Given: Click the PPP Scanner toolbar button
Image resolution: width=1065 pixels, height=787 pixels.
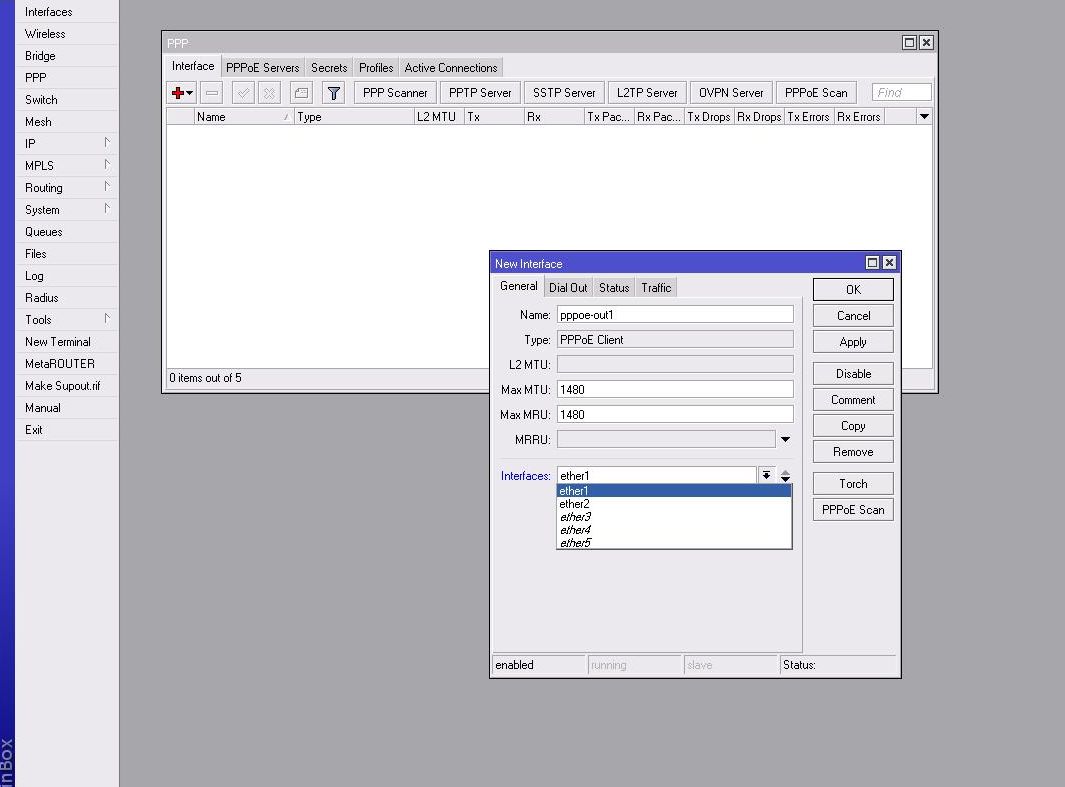Looking at the screenshot, I should click(395, 92).
